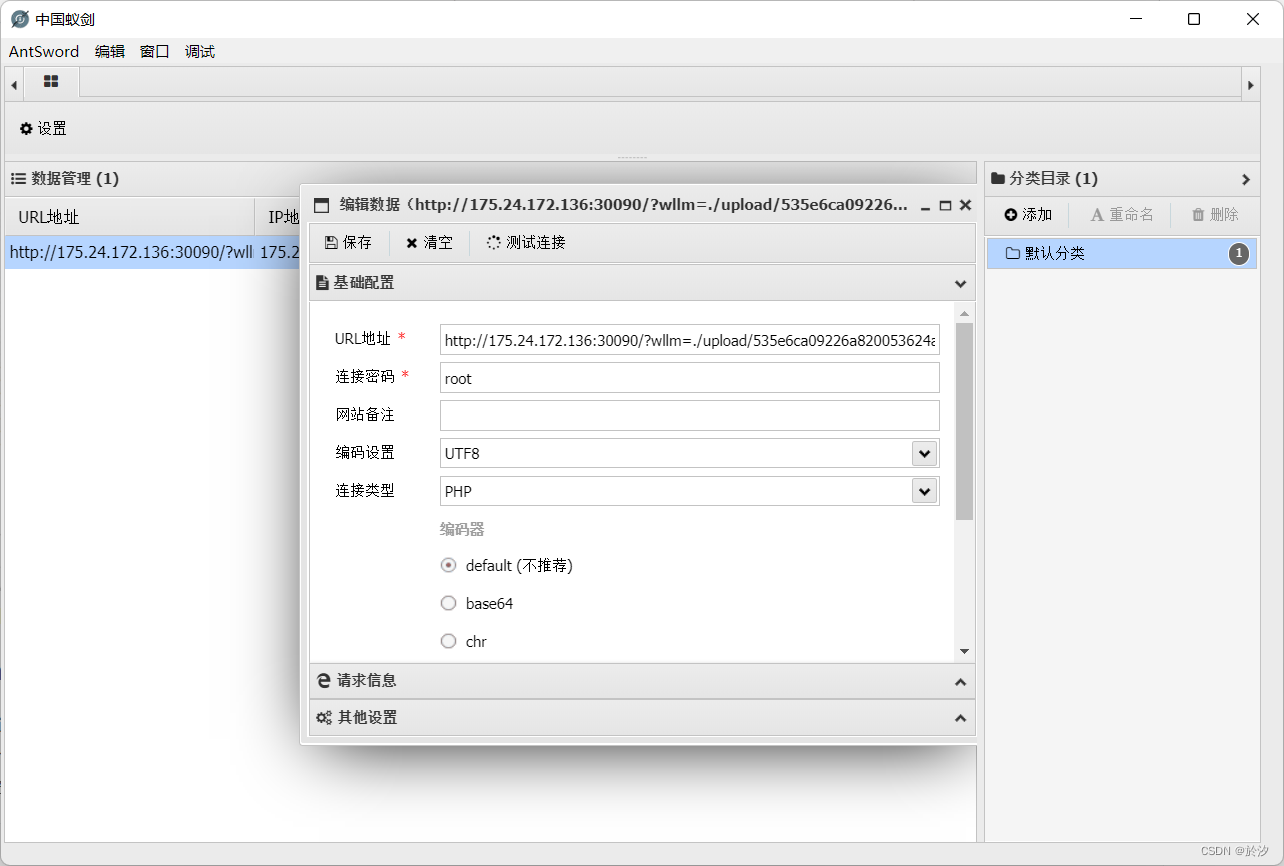
Task: Click the left tab scroll arrow
Action: 14,85
